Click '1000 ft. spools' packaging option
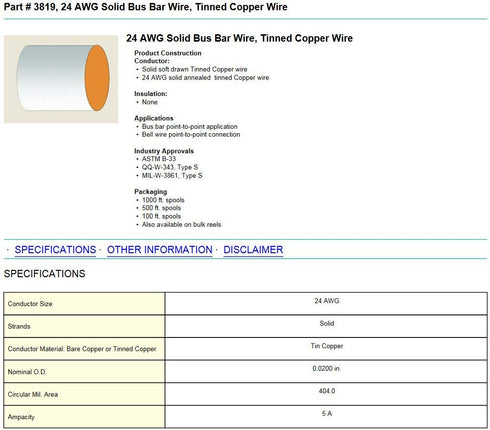Screen dimensions: 490x430 coord(163,200)
